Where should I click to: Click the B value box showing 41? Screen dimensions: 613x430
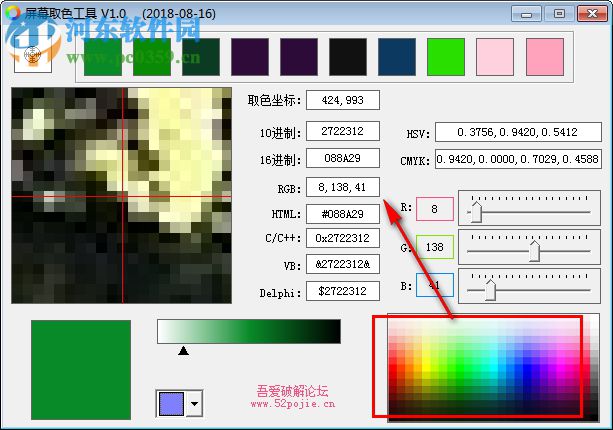tap(435, 285)
